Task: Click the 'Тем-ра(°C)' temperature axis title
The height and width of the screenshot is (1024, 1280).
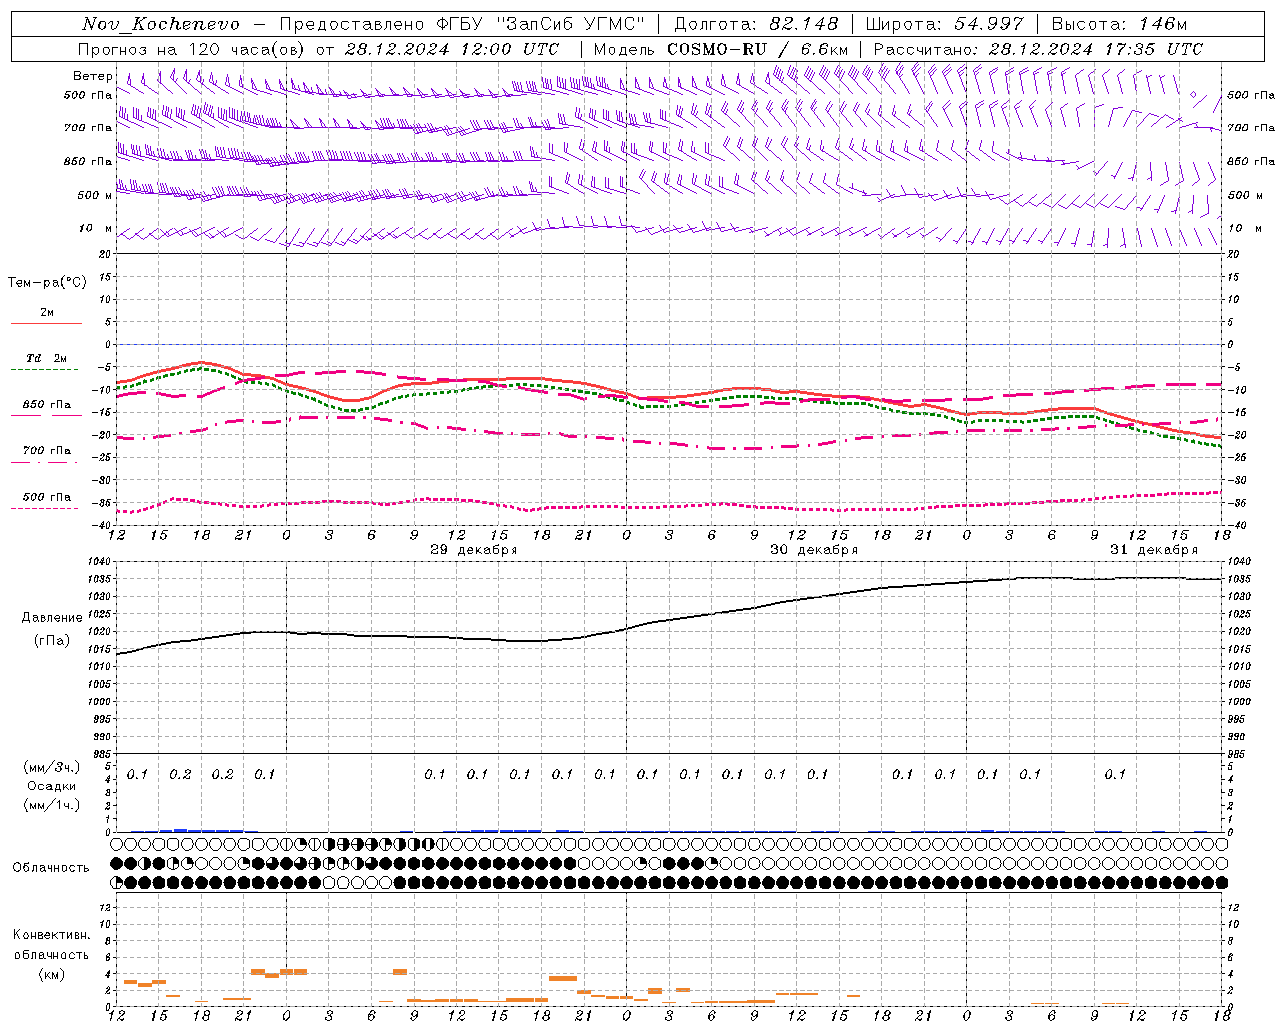Action: click(x=47, y=283)
